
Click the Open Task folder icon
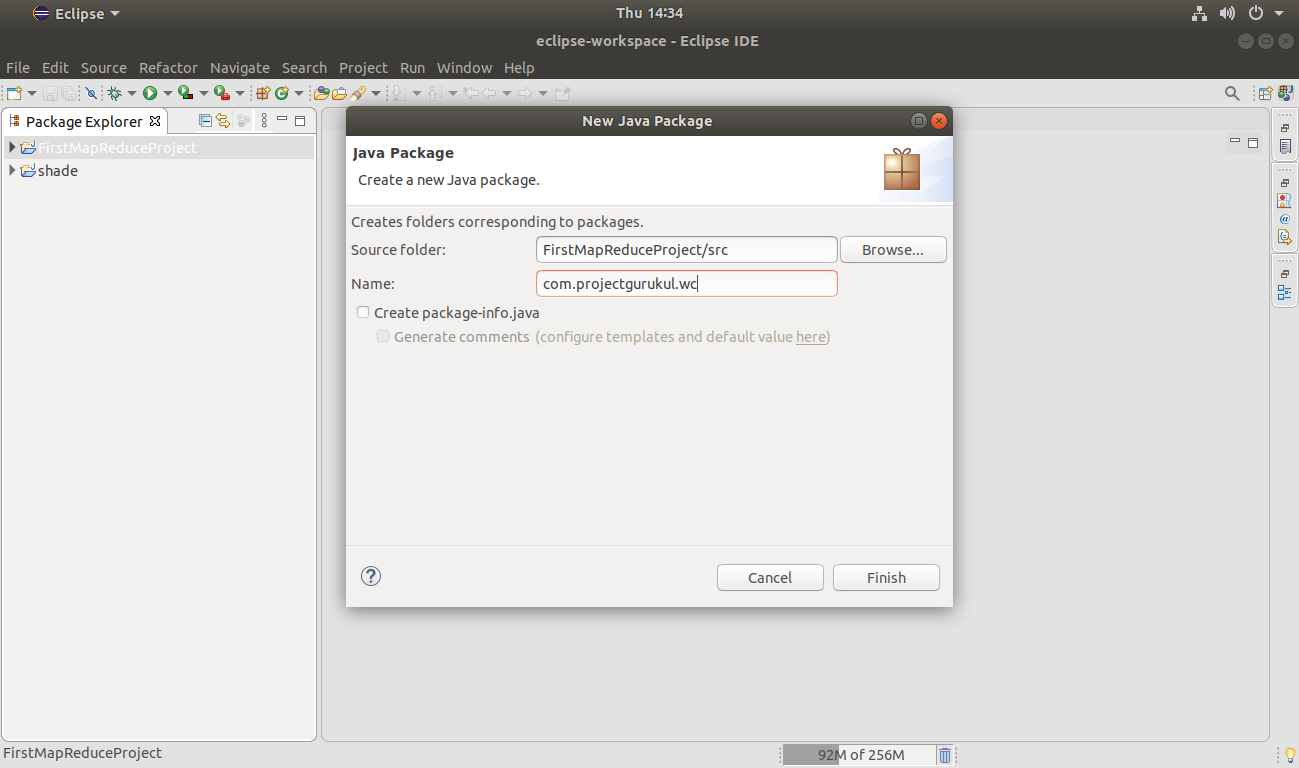(x=339, y=93)
